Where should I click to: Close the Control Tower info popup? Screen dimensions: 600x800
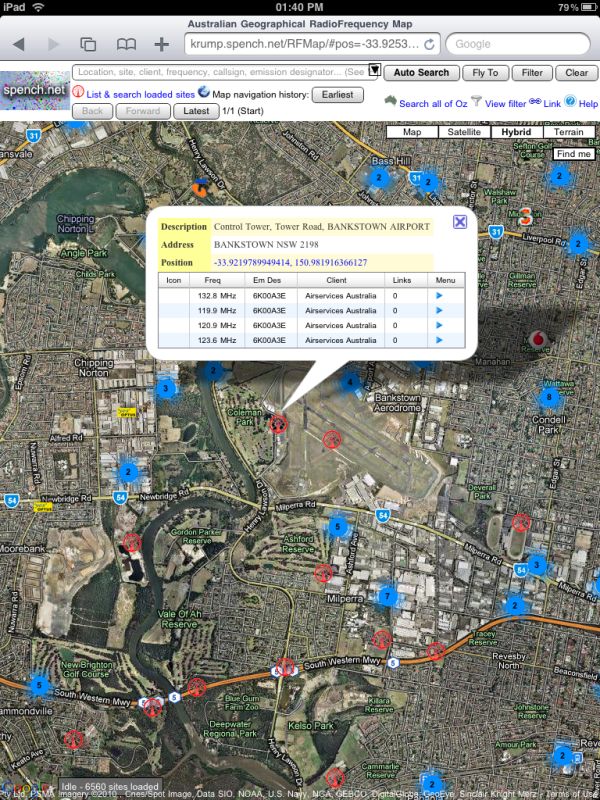[460, 221]
